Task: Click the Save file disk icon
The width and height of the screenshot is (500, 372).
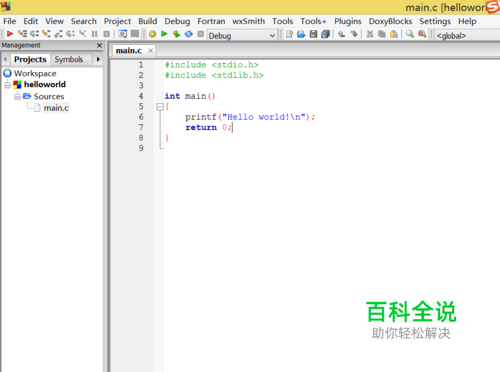Action: 313,34
